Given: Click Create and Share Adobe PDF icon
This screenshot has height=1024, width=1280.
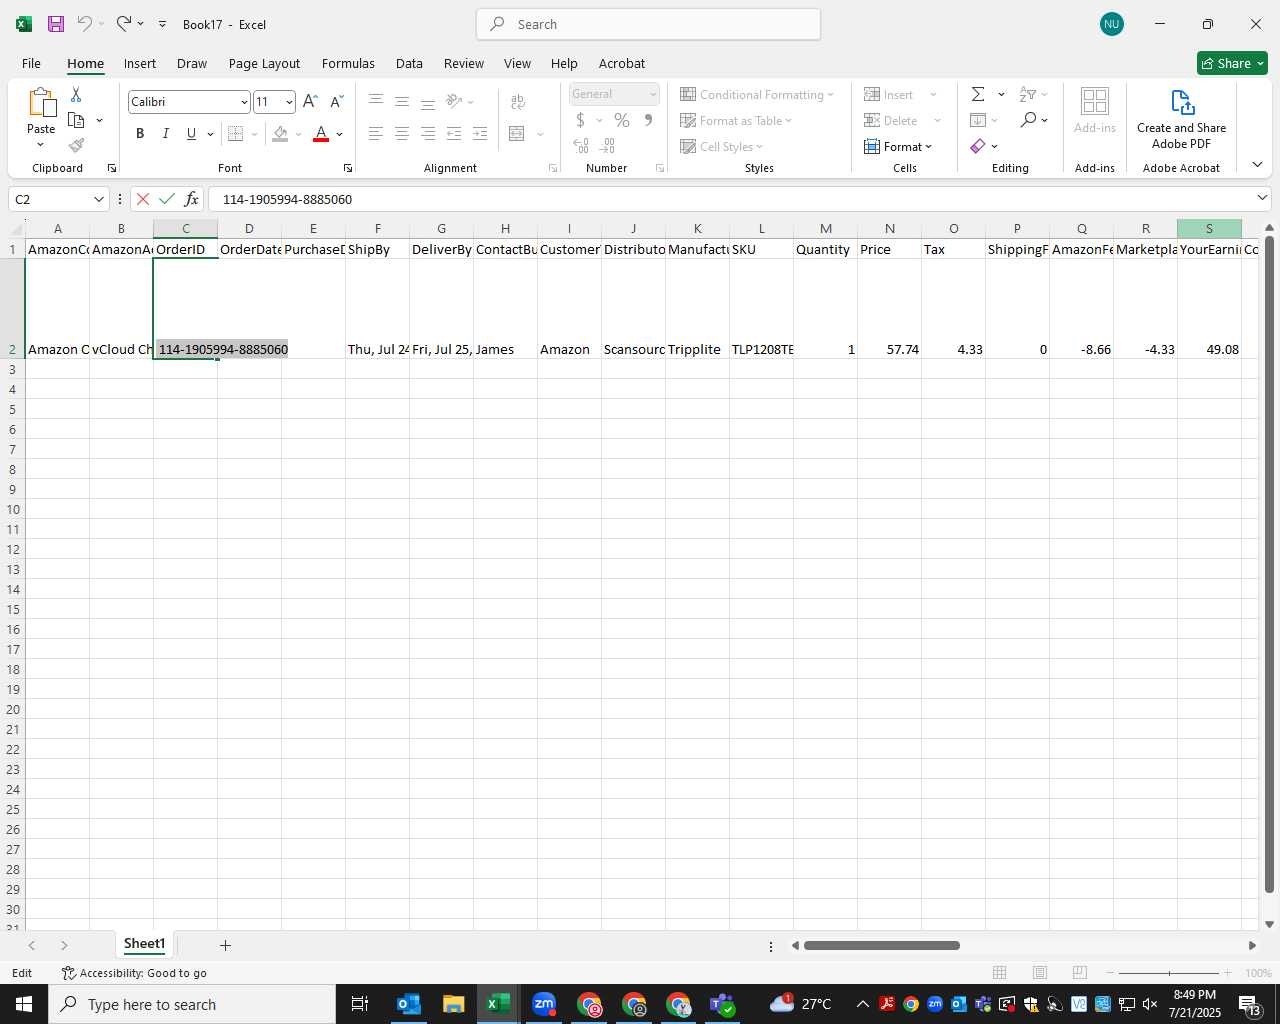Looking at the screenshot, I should point(1182,103).
